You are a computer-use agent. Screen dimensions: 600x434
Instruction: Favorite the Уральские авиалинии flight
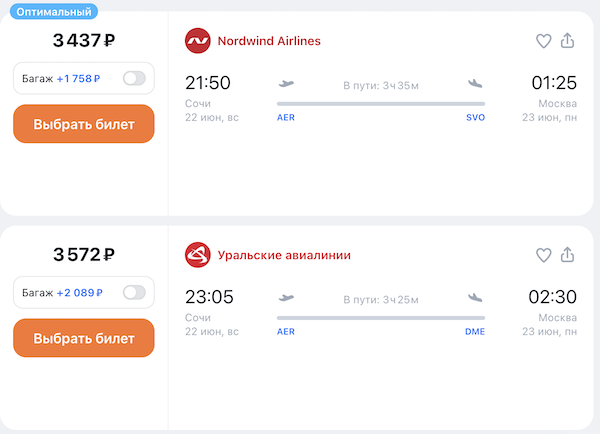click(544, 255)
